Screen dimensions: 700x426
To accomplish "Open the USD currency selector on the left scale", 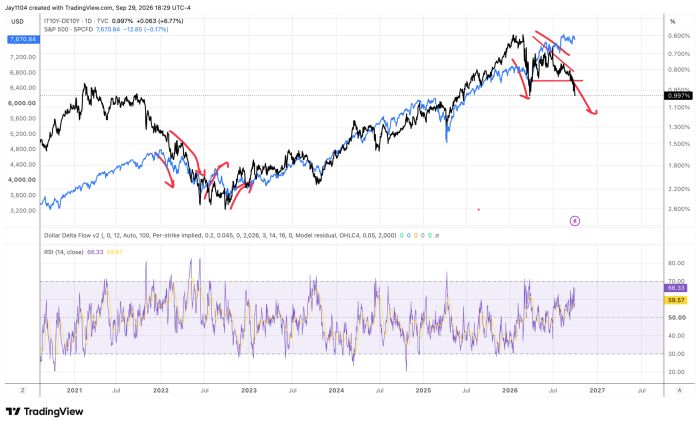I will tap(17, 21).
